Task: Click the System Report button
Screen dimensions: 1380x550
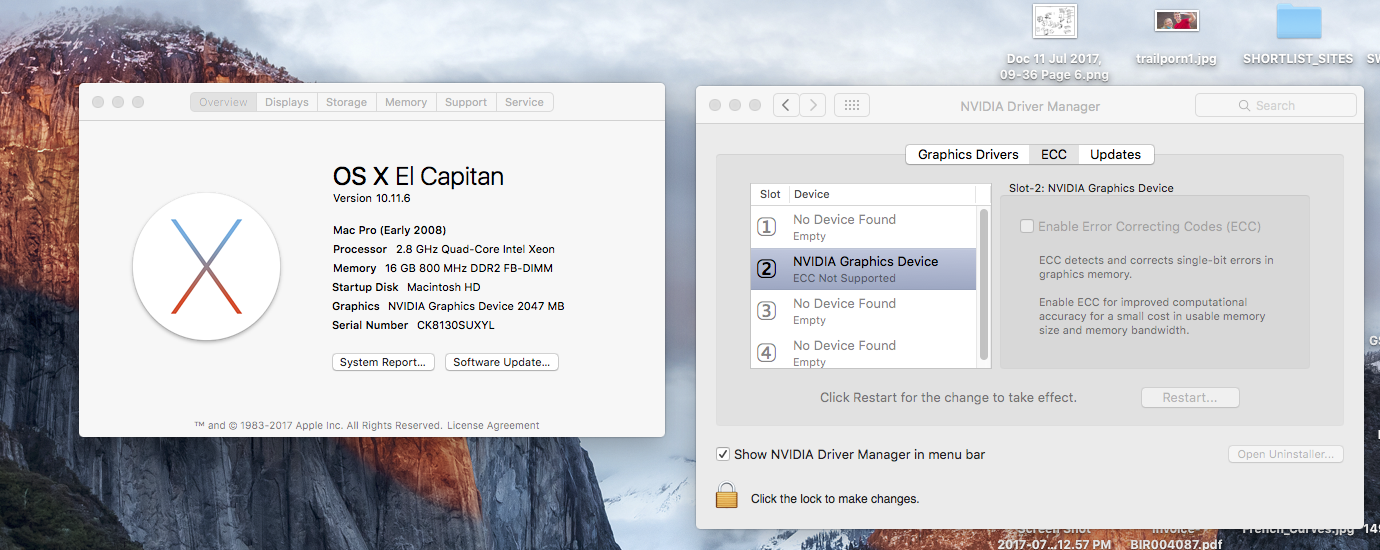Action: pyautogui.click(x=383, y=362)
